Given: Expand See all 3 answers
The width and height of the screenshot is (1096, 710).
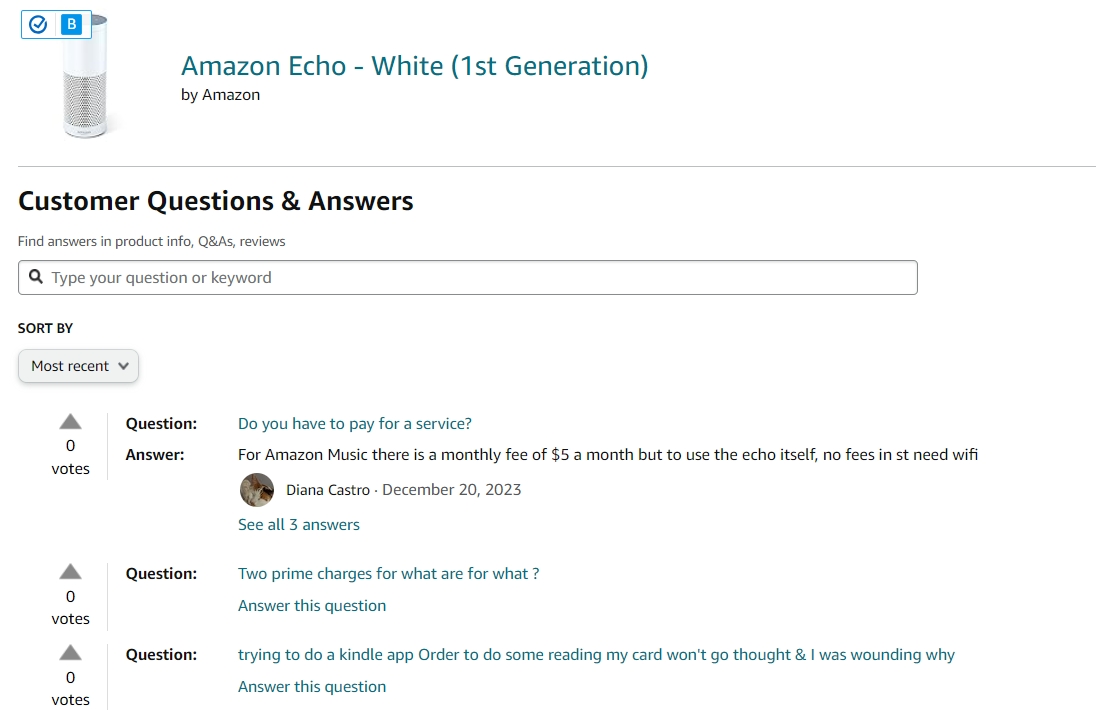Looking at the screenshot, I should point(298,525).
